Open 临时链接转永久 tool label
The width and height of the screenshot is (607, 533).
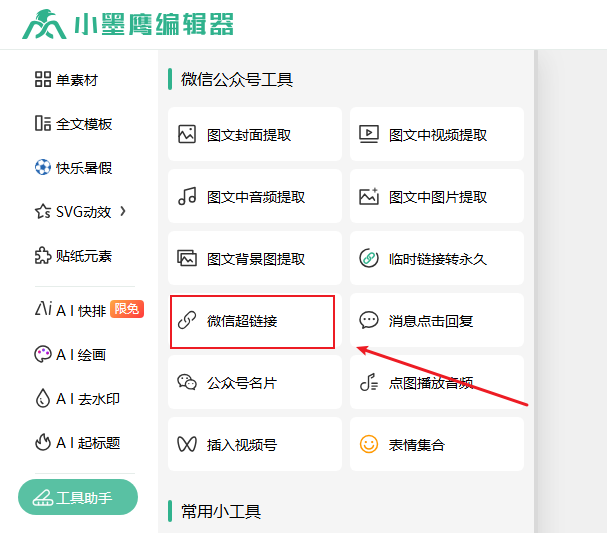pos(438,259)
